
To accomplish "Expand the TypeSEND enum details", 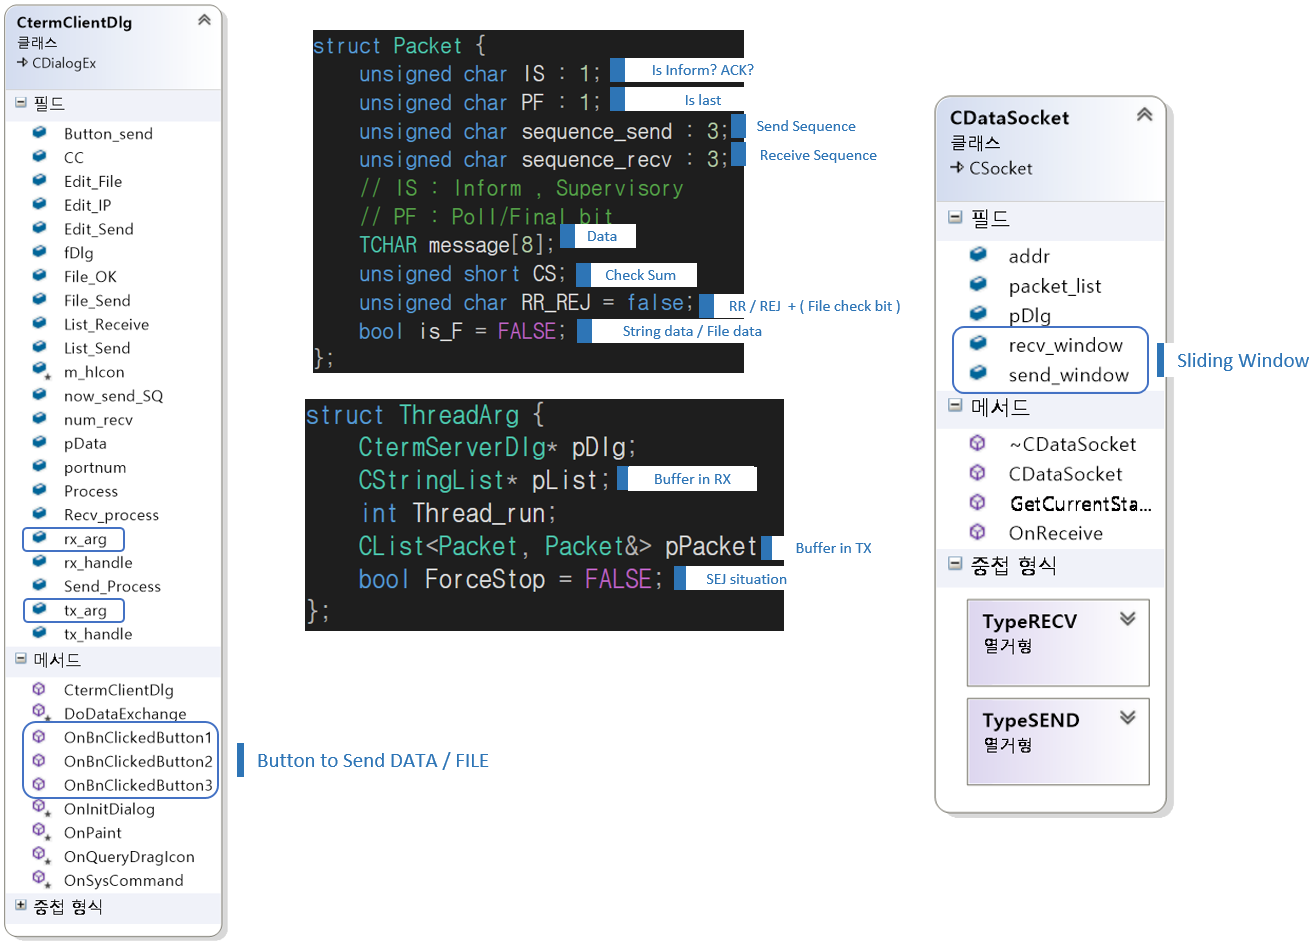I will tap(1128, 717).
